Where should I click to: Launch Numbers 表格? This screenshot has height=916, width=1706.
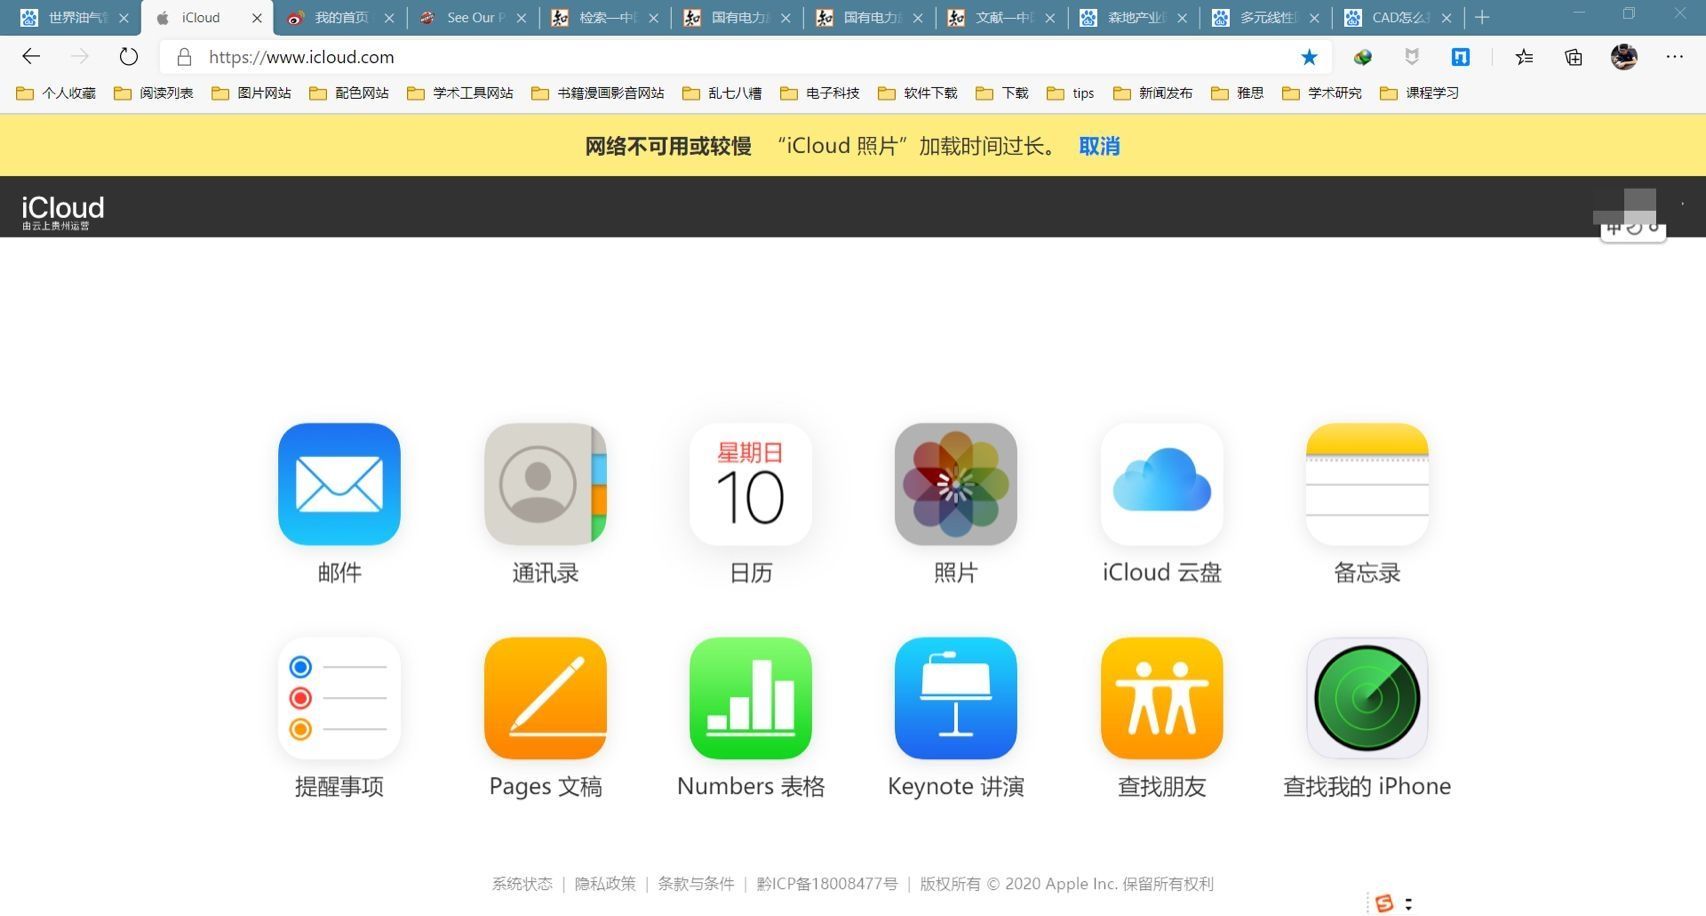click(750, 698)
